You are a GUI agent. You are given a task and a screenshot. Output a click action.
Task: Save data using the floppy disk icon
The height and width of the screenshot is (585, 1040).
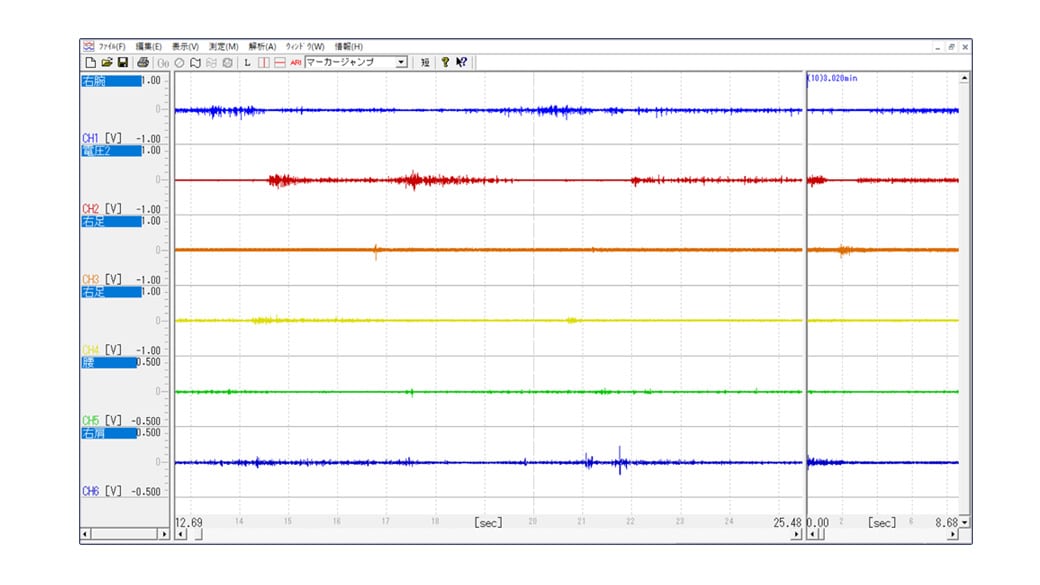(x=122, y=62)
